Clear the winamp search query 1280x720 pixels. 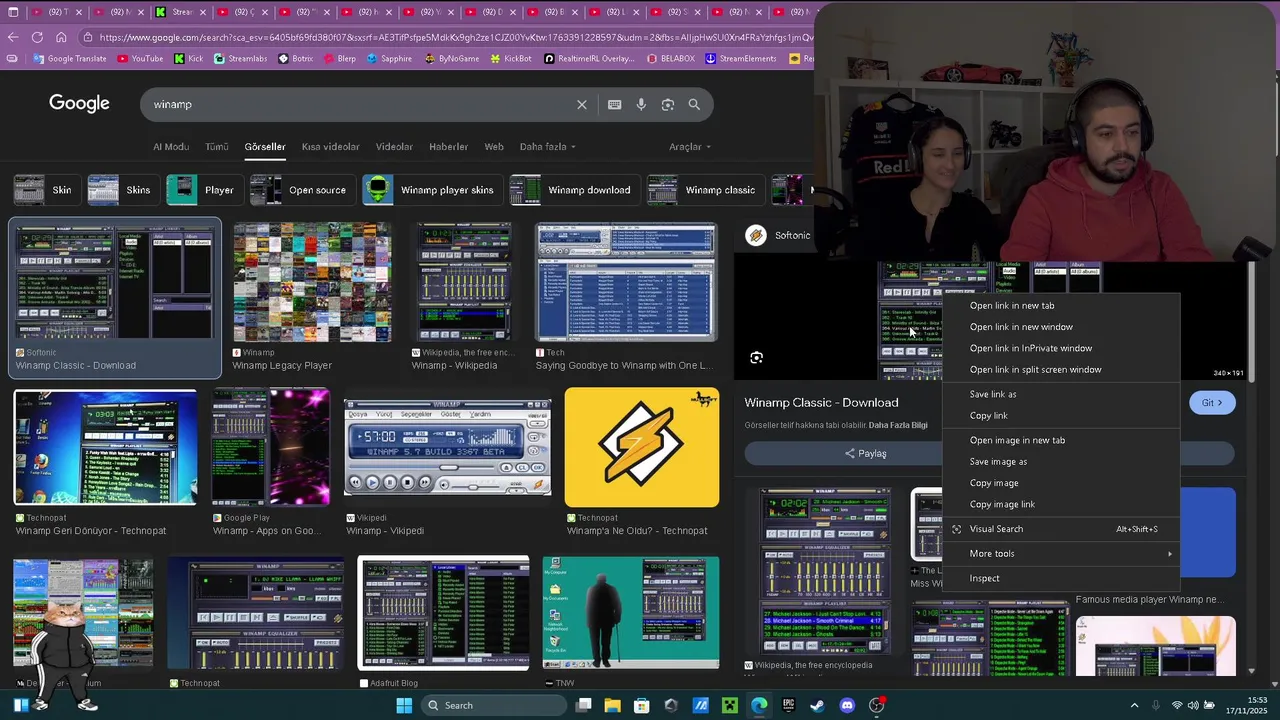(582, 104)
